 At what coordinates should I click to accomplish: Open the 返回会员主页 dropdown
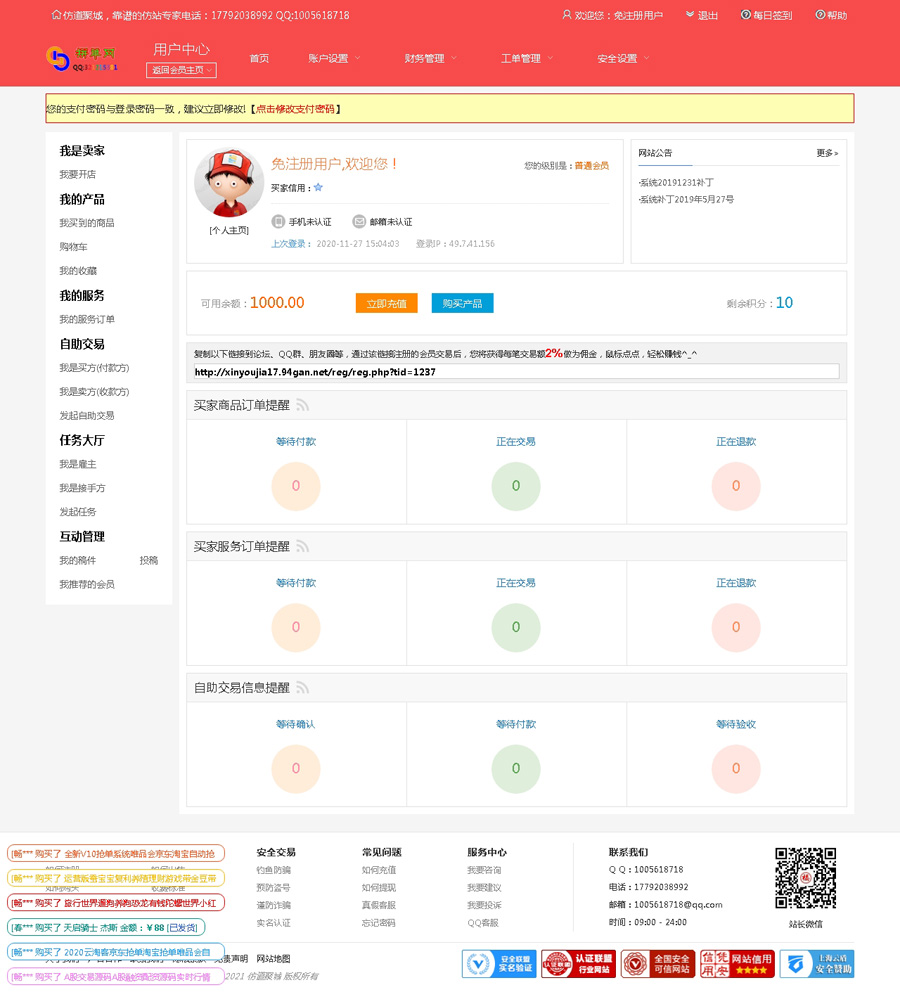[181, 70]
